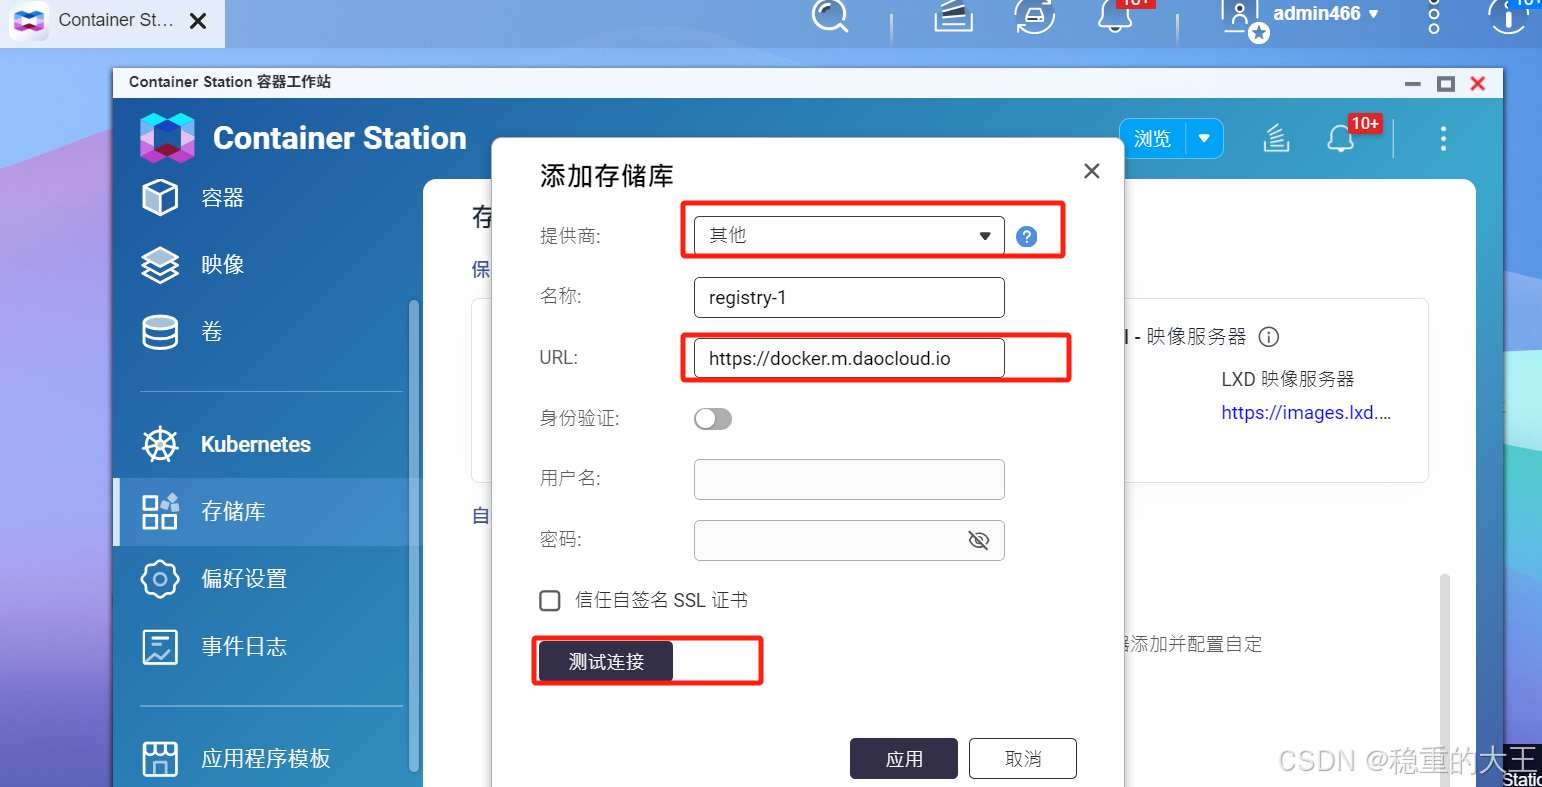Click the Container Station logo
The height and width of the screenshot is (787, 1542).
pos(167,138)
